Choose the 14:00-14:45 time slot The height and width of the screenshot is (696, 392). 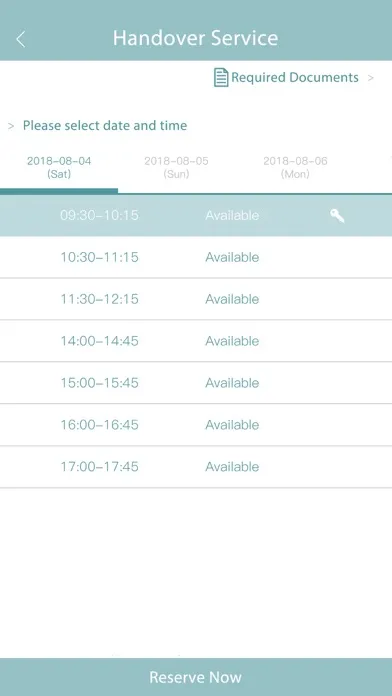tap(196, 341)
